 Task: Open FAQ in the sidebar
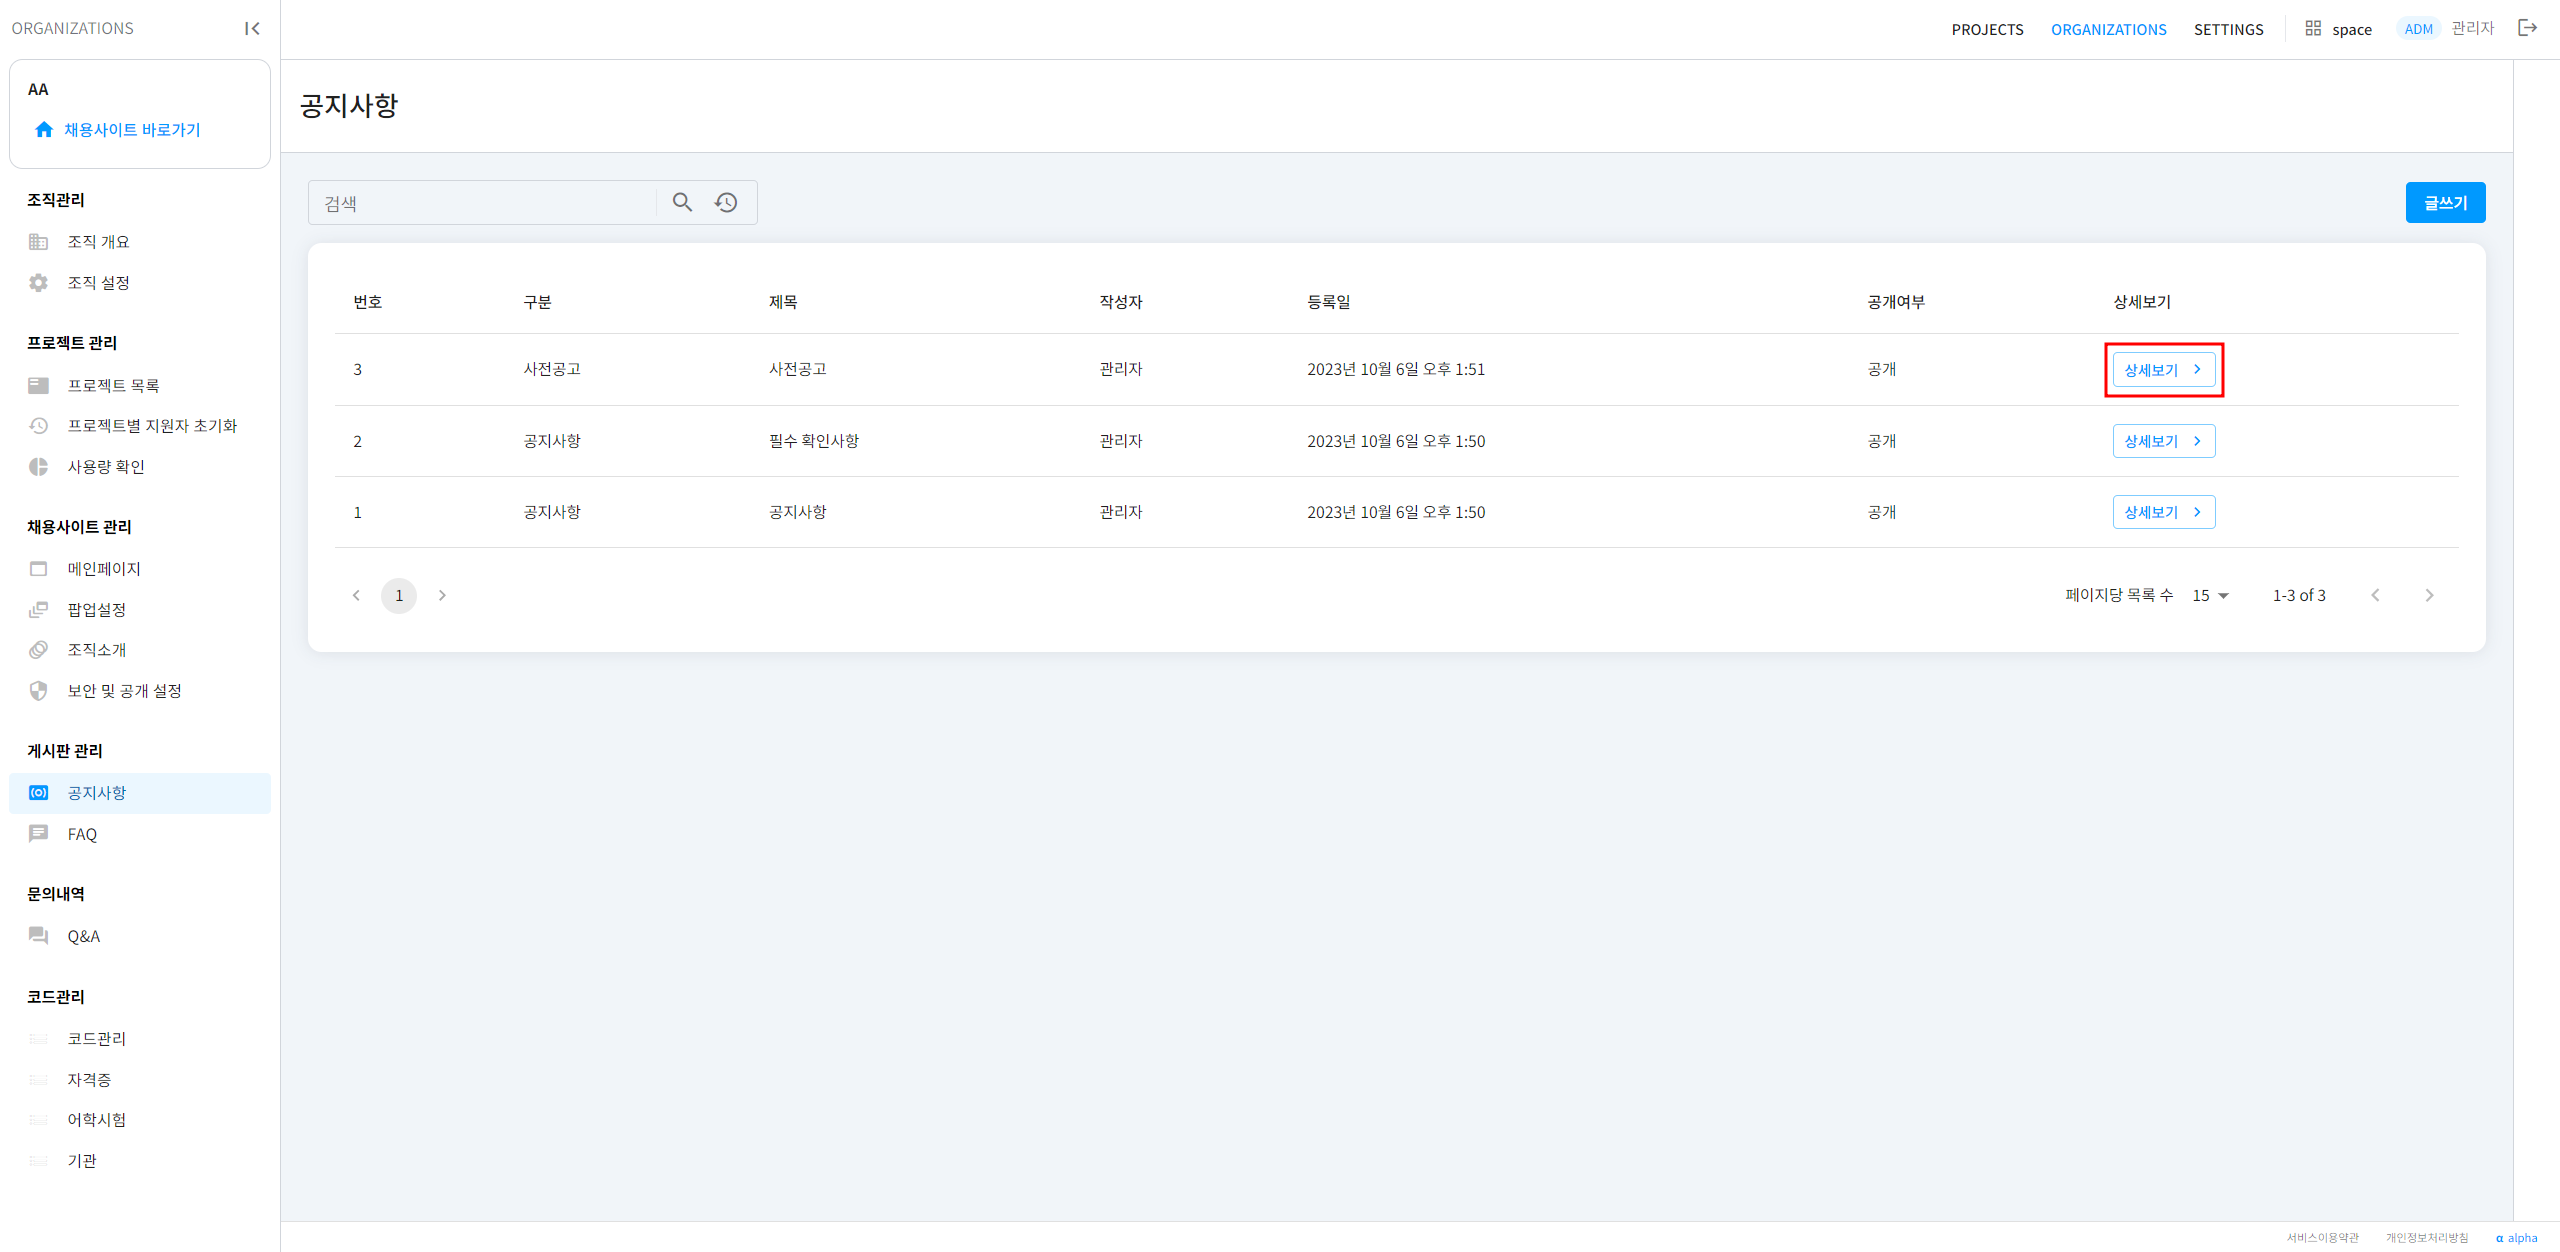82,834
